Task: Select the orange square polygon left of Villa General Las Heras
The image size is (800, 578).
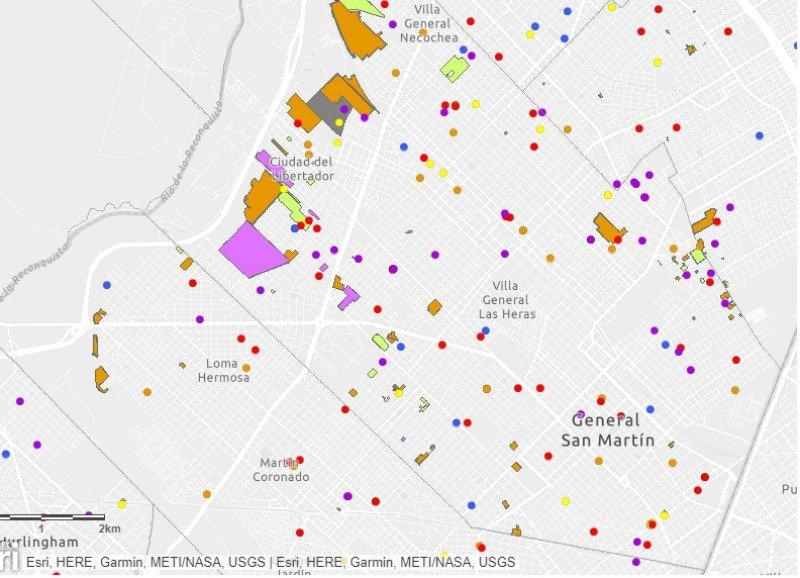Action: (435, 308)
